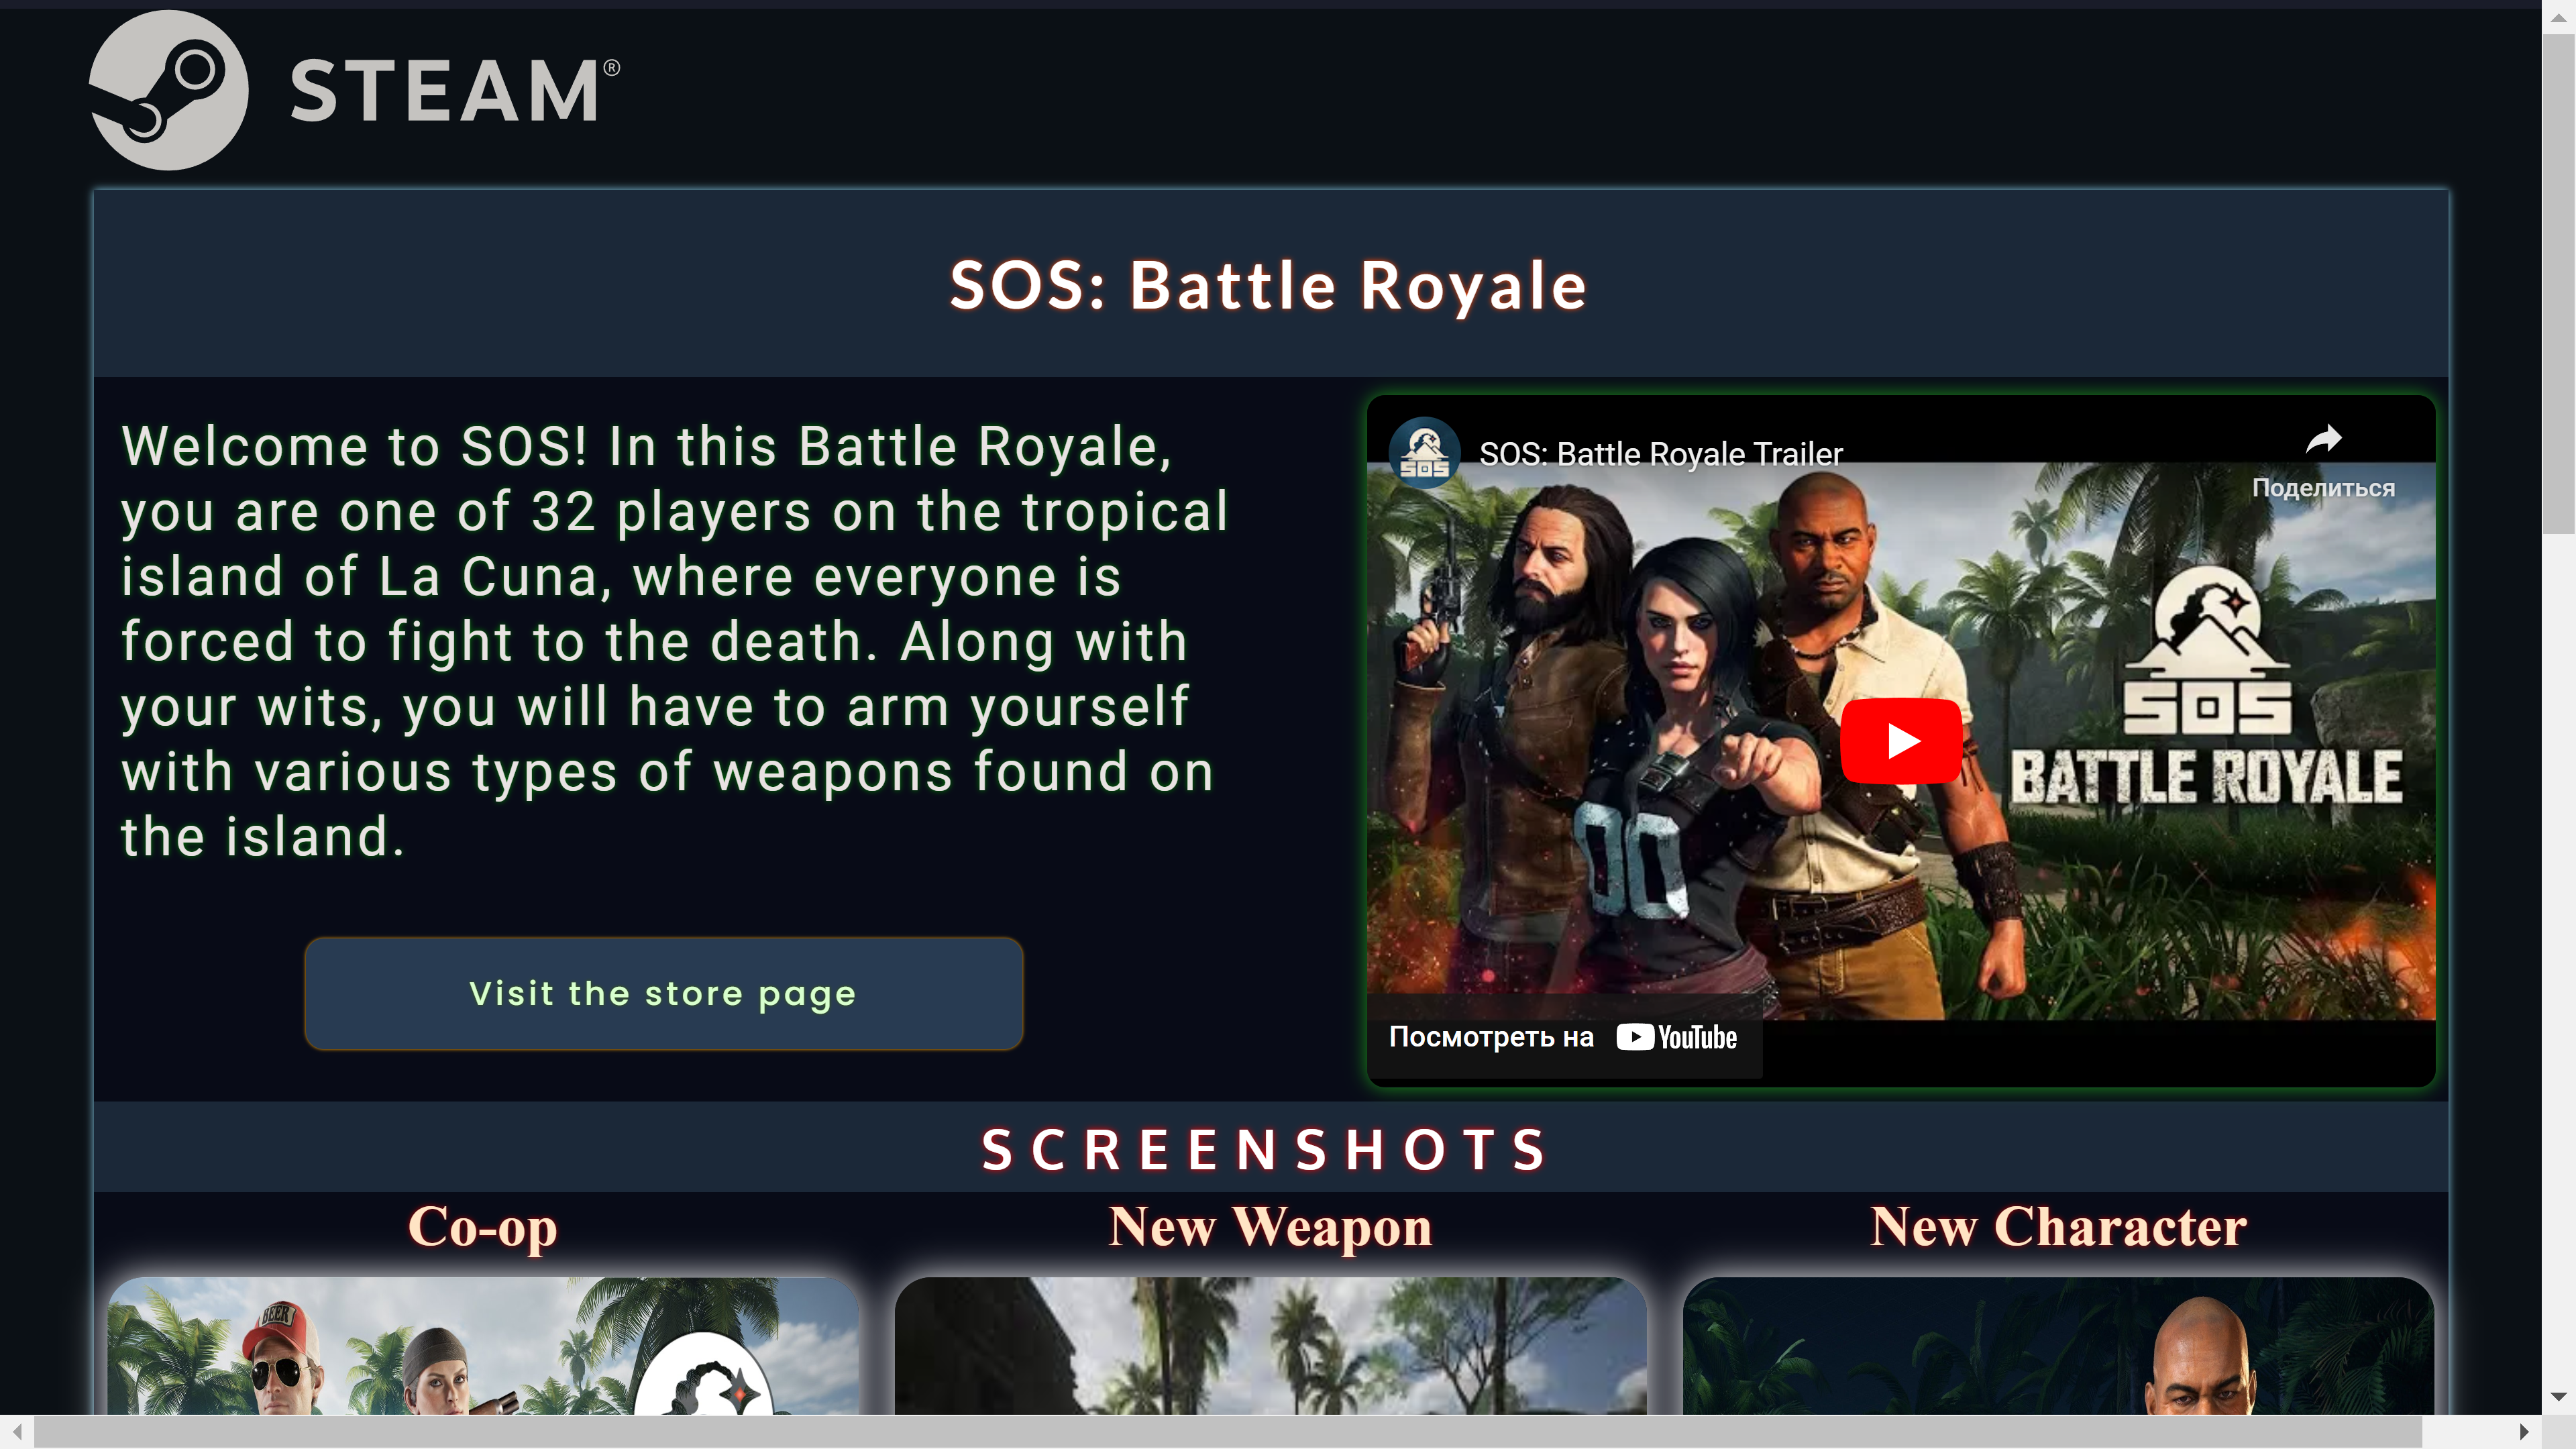This screenshot has height=1449, width=2576.
Task: Click the Steam logo icon
Action: pos(168,90)
